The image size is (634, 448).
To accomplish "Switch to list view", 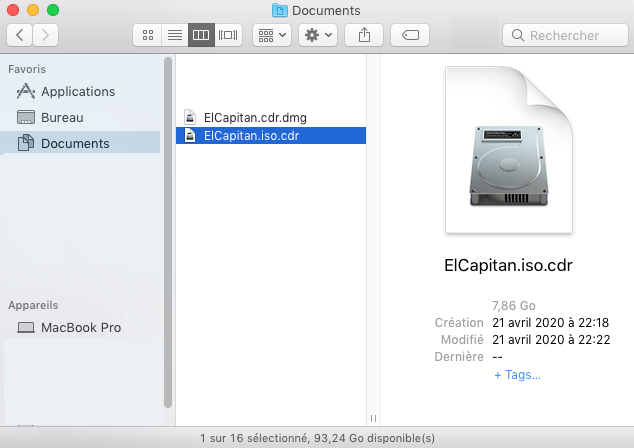I will [175, 35].
